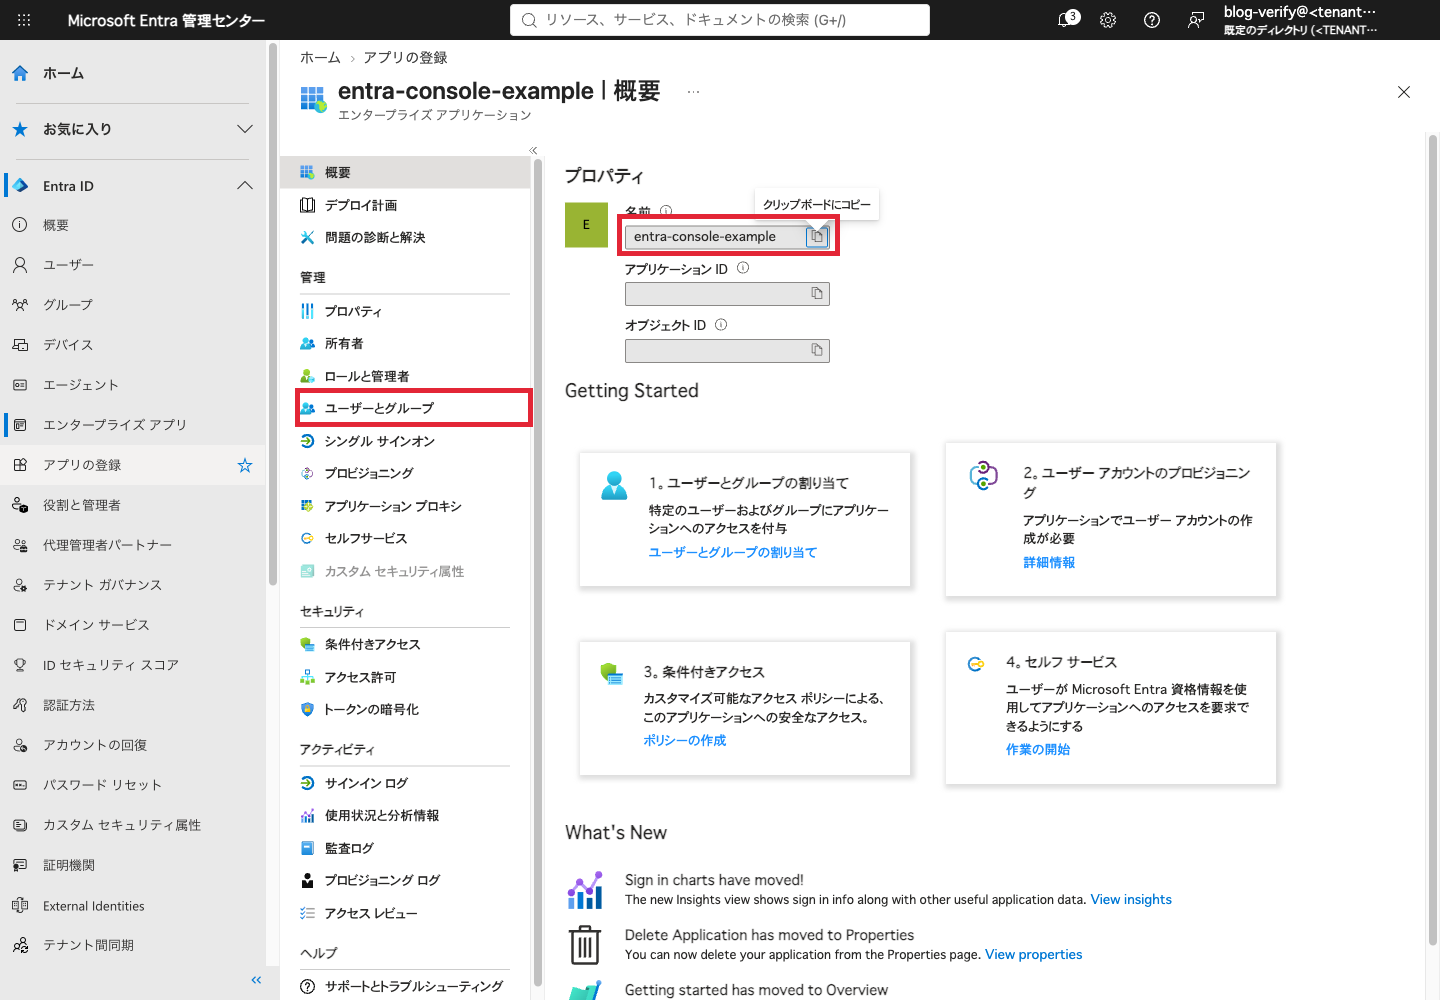The width and height of the screenshot is (1440, 1000).
Task: Collapse the resource menu with double chevron
Action: tap(533, 150)
